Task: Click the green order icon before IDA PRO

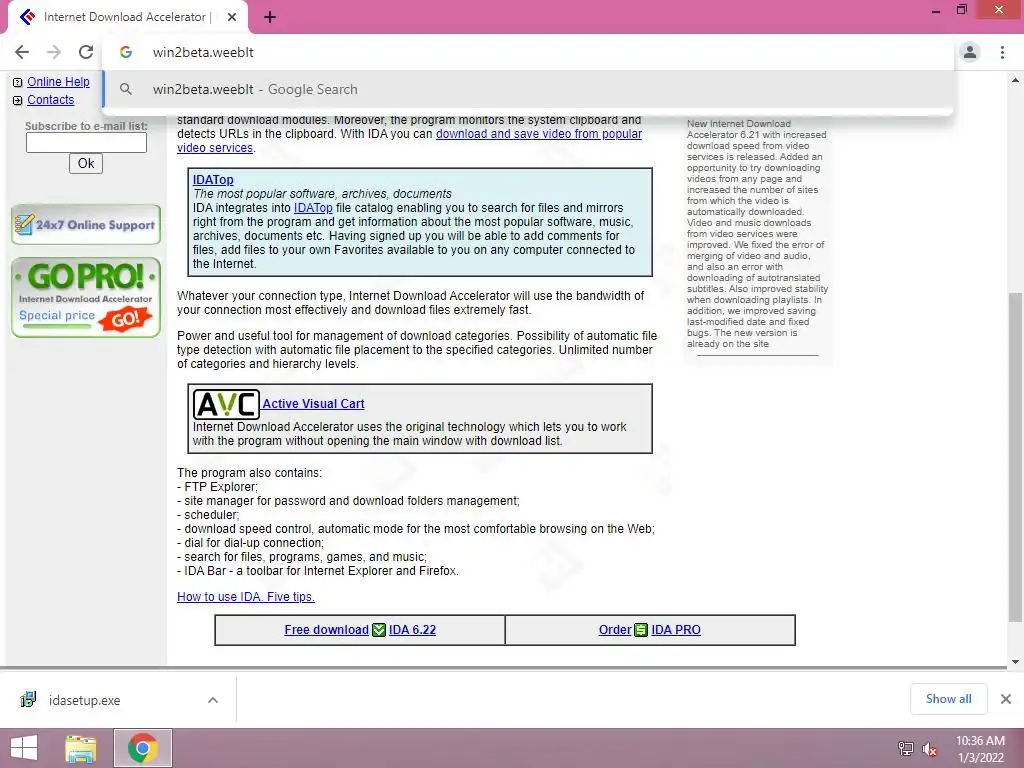Action: tap(641, 630)
